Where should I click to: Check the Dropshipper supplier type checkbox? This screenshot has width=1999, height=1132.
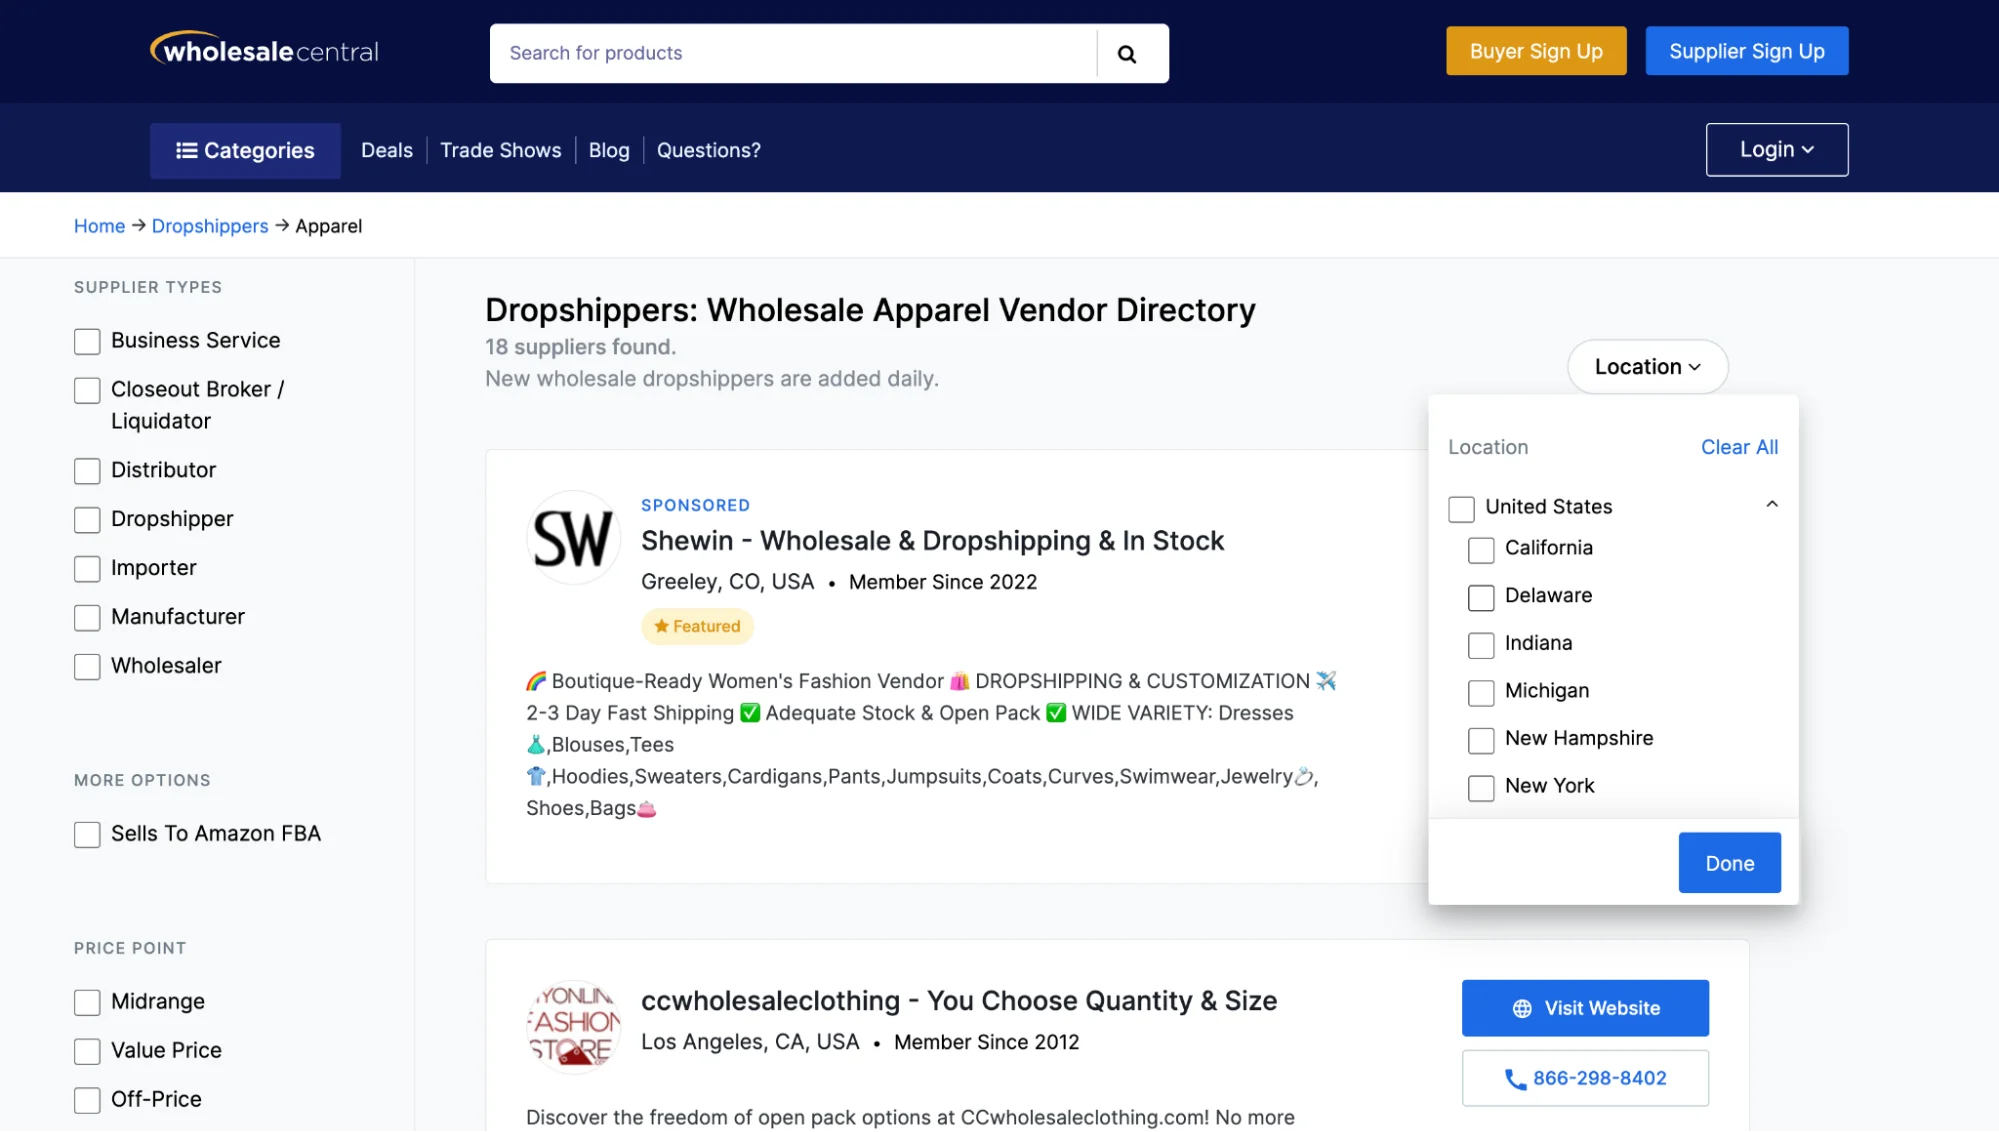[x=87, y=520]
